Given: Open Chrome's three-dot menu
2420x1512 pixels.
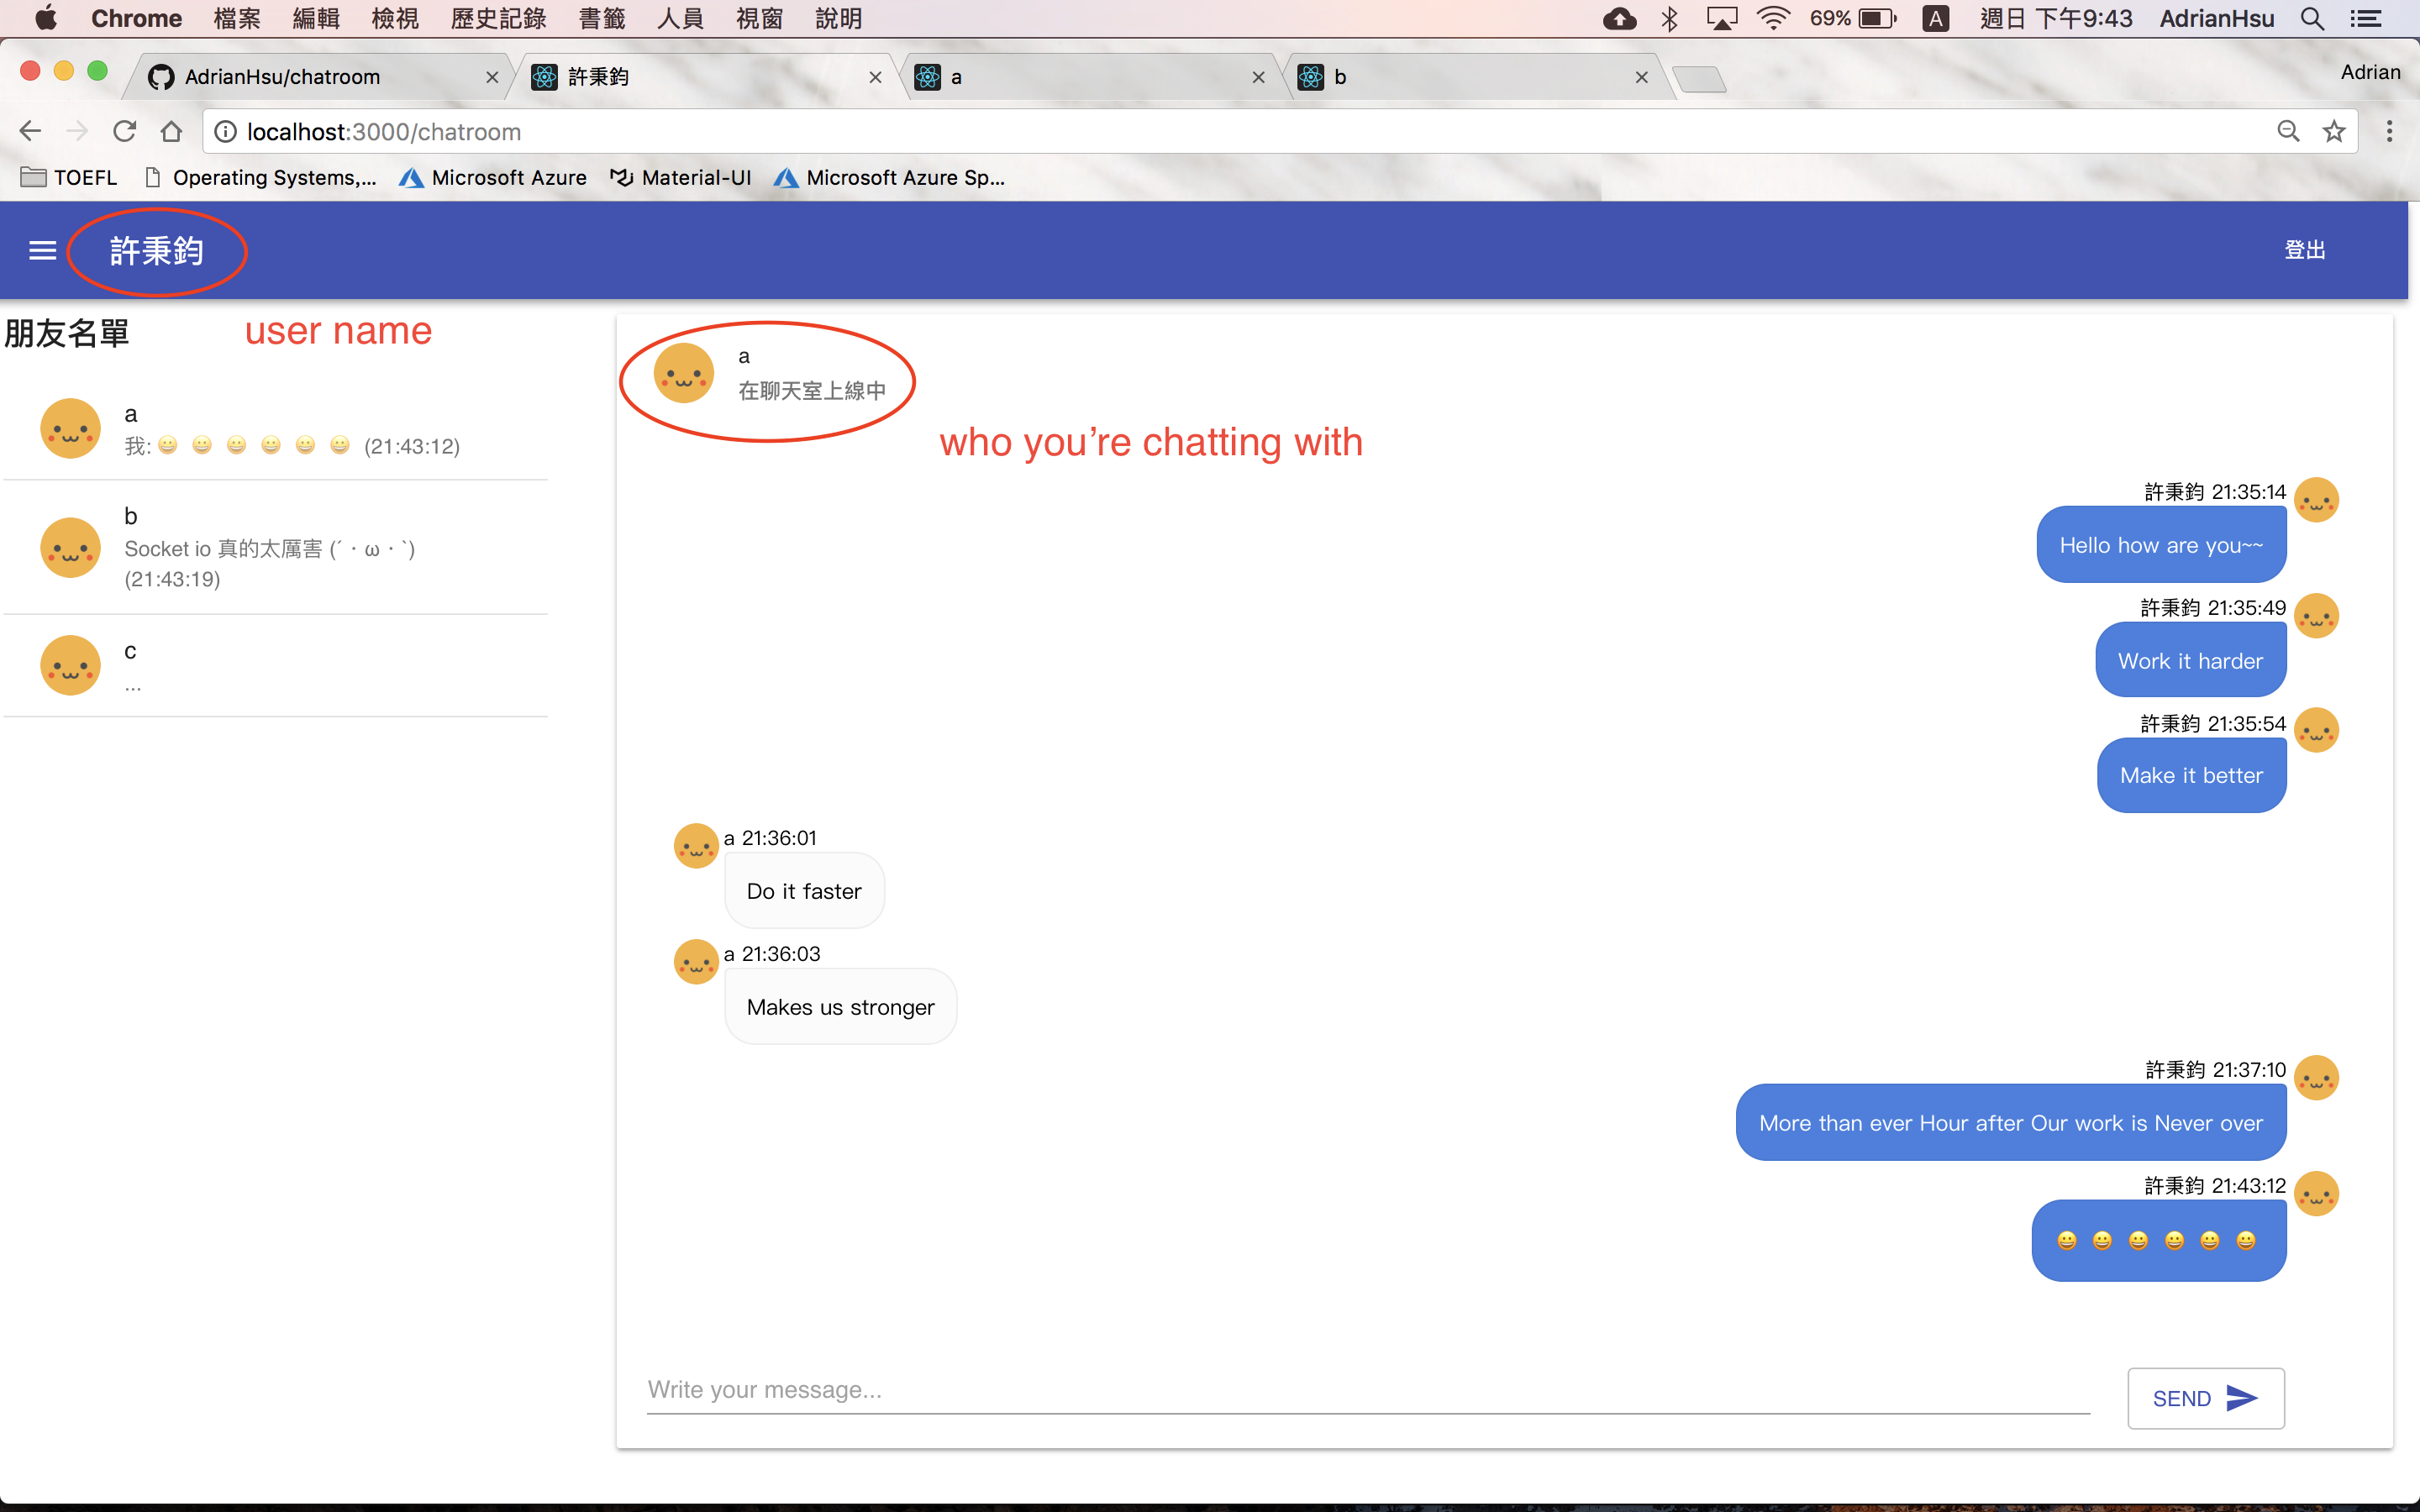Looking at the screenshot, I should 2389,132.
